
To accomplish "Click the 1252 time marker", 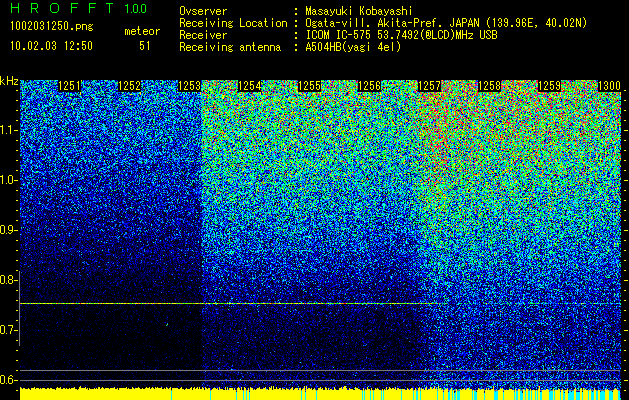I will pos(130,86).
